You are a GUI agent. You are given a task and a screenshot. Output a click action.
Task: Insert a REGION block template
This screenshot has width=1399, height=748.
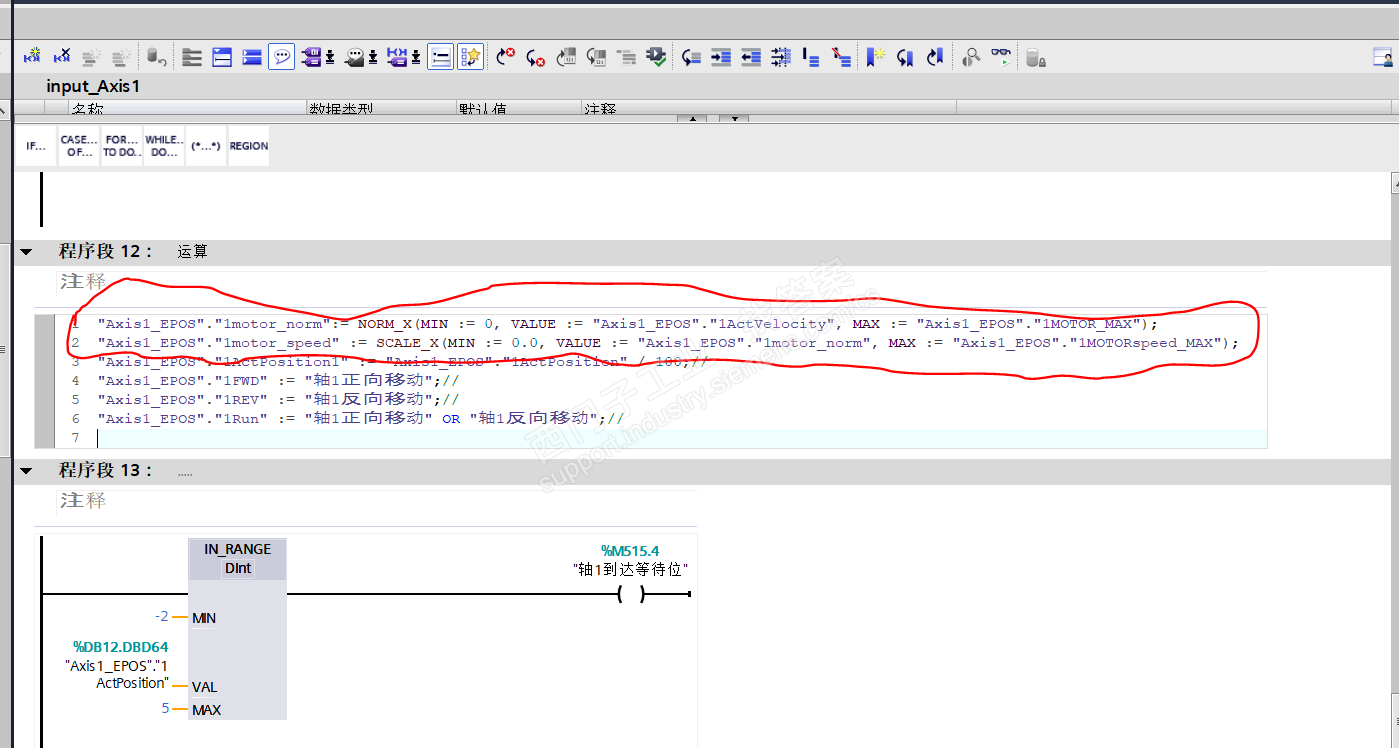tap(249, 146)
